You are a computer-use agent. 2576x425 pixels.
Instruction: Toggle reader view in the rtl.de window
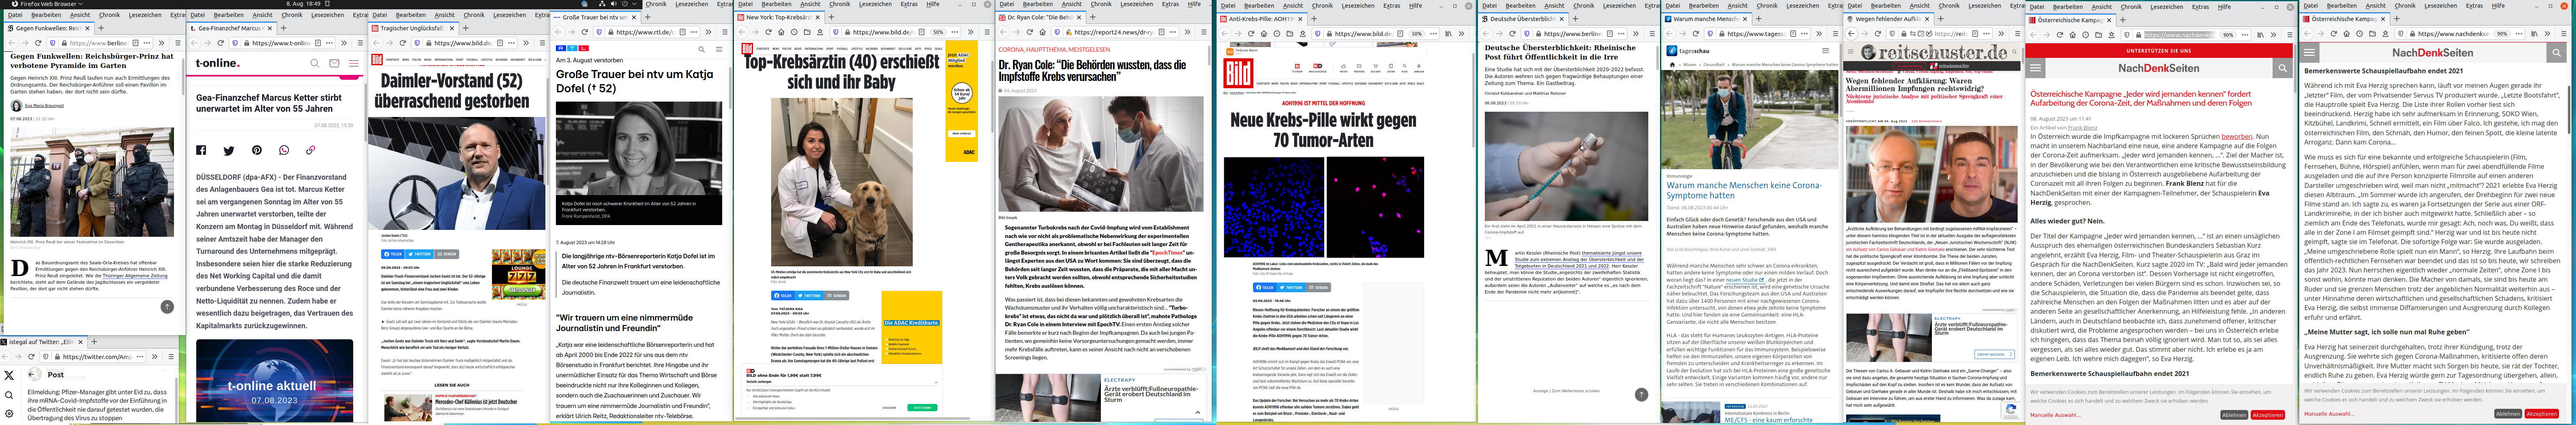(683, 32)
